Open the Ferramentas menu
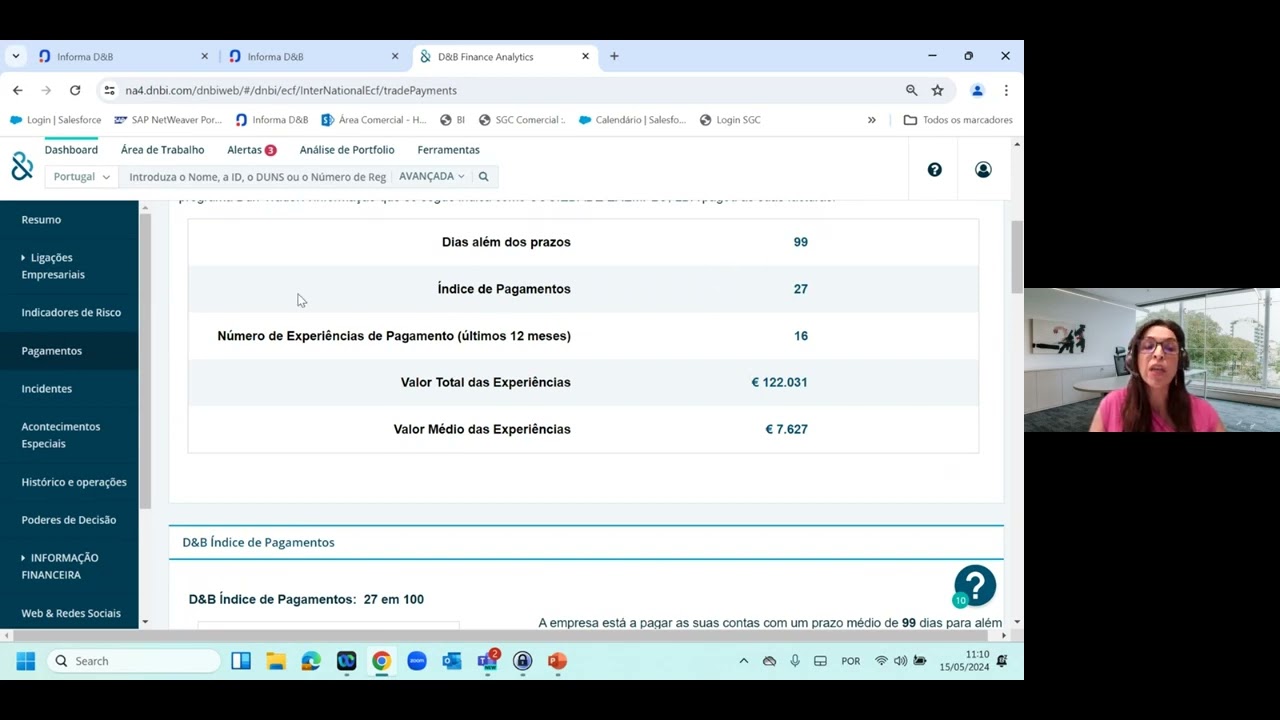Screen dimensions: 1280x720 (448, 150)
